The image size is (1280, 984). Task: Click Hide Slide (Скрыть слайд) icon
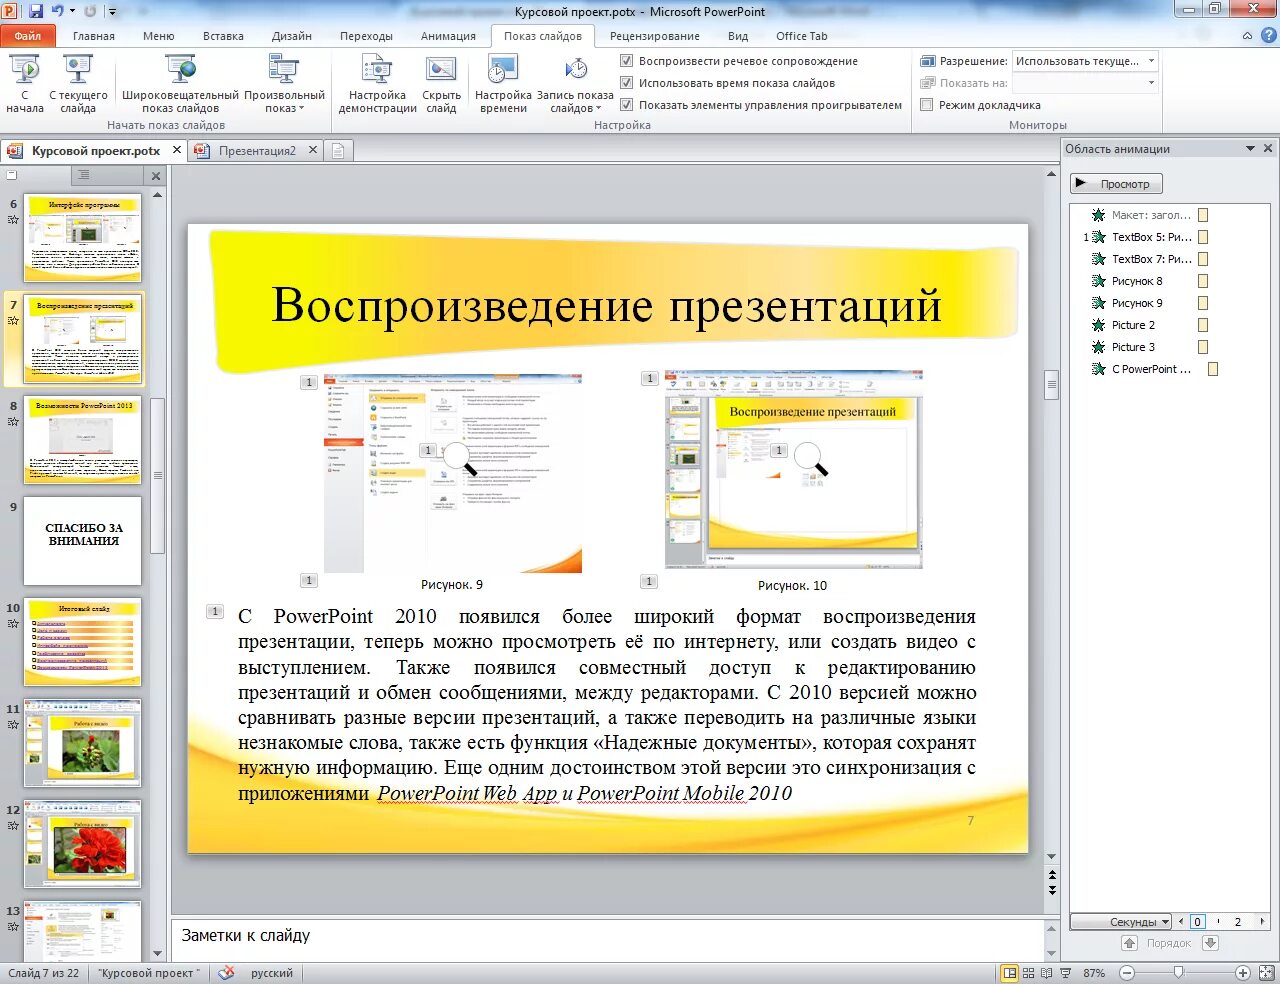[x=441, y=70]
